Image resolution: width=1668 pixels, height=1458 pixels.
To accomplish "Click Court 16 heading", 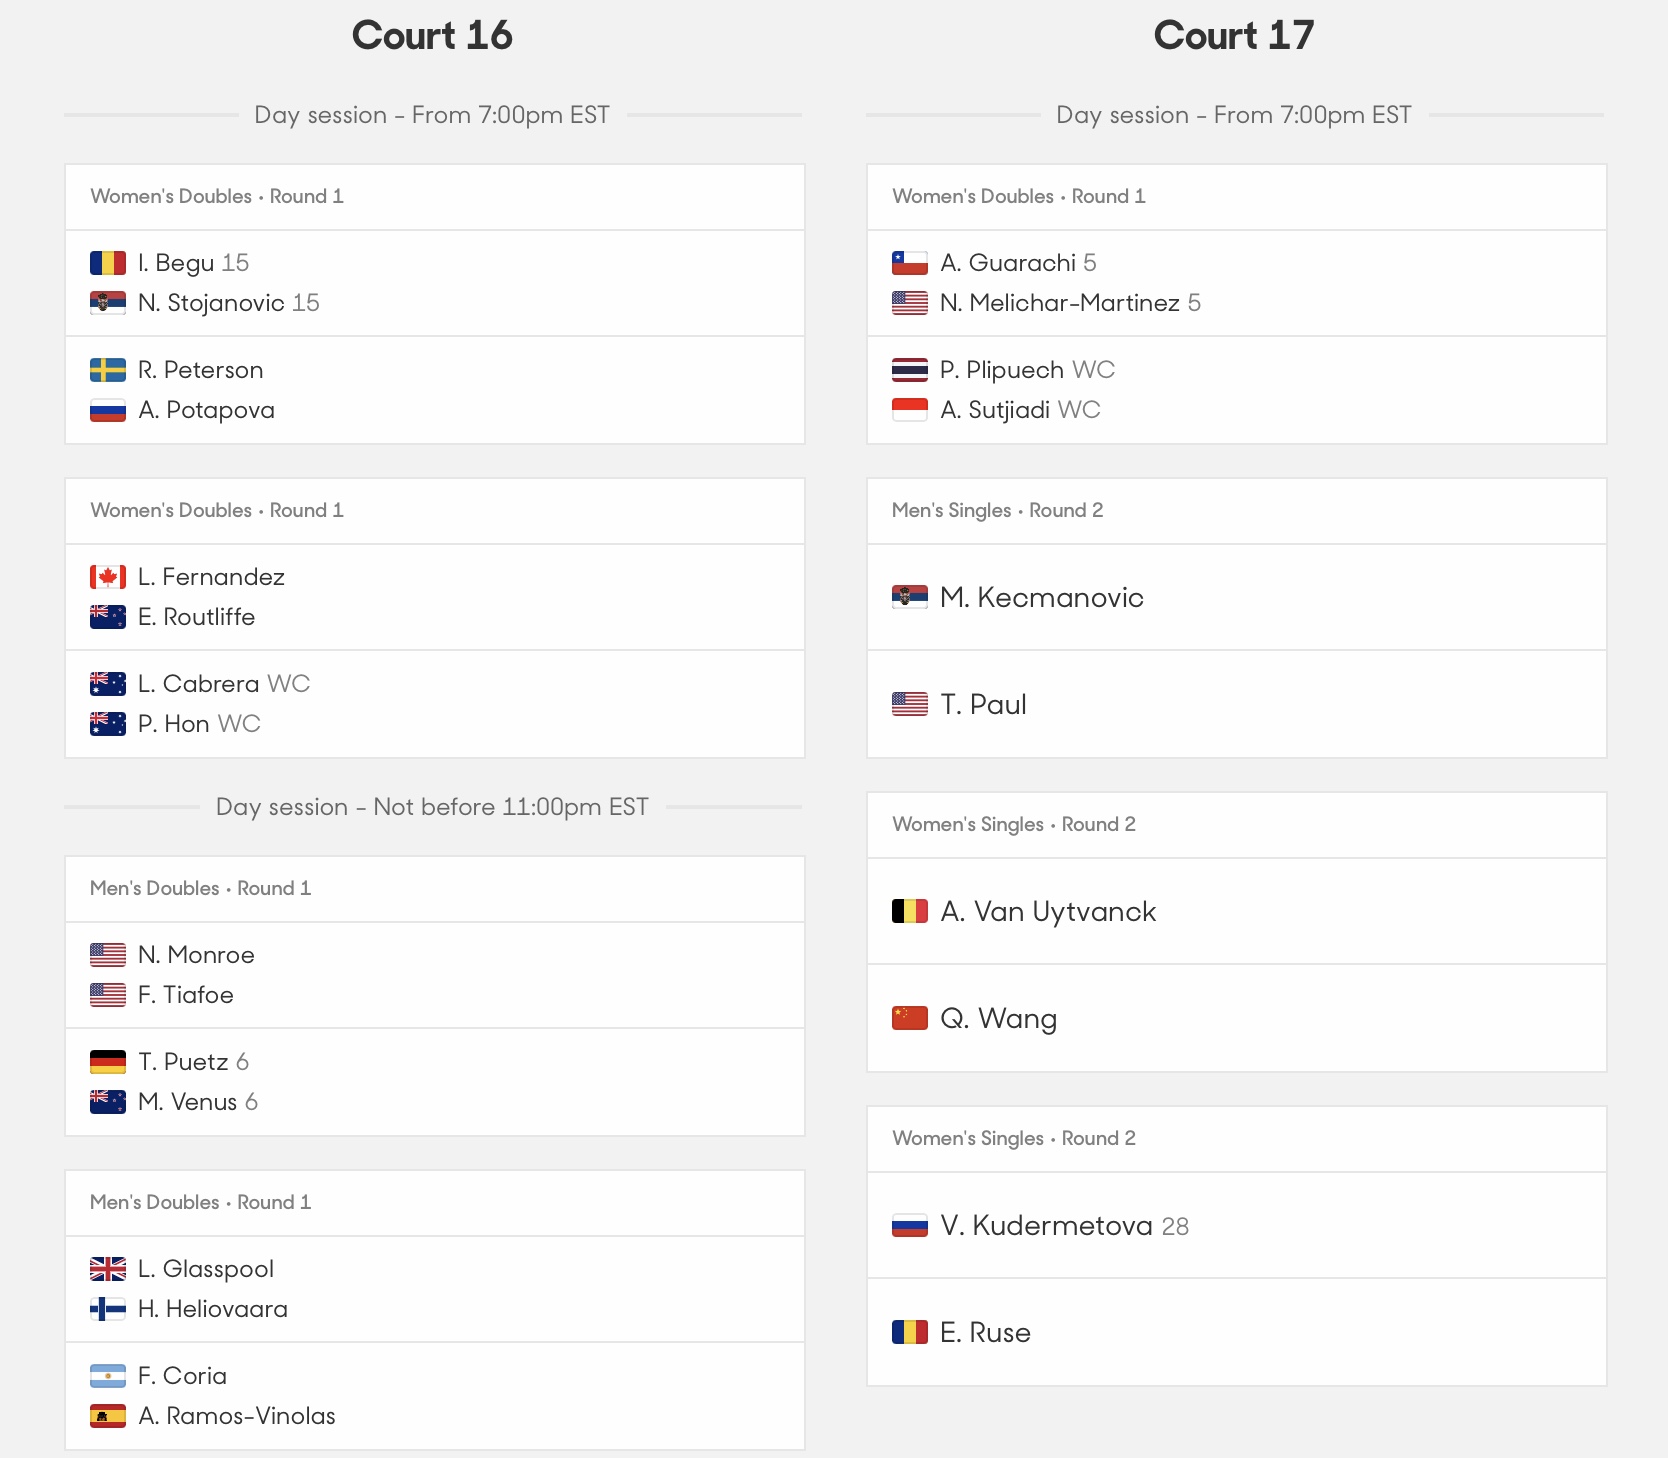I will (432, 36).
